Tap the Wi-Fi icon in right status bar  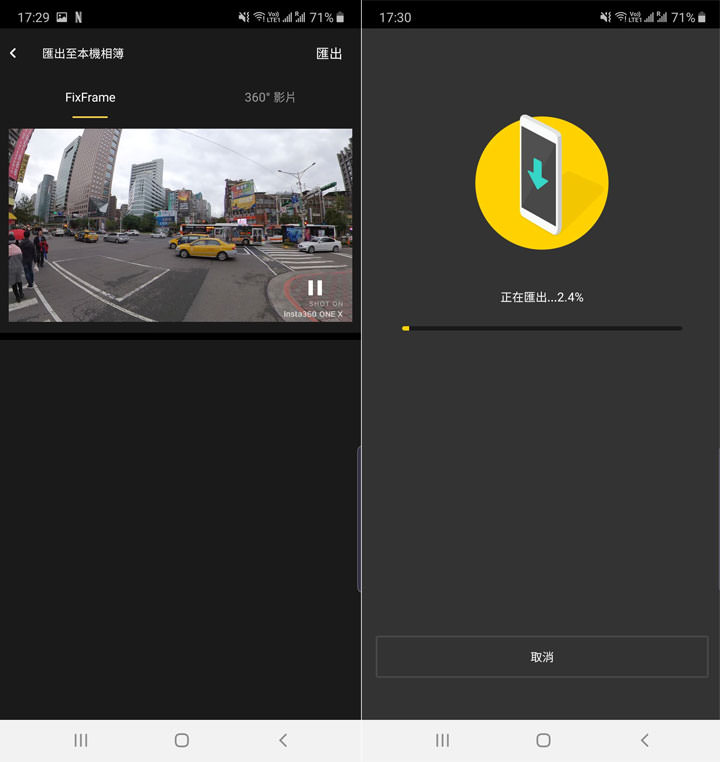pyautogui.click(x=621, y=17)
